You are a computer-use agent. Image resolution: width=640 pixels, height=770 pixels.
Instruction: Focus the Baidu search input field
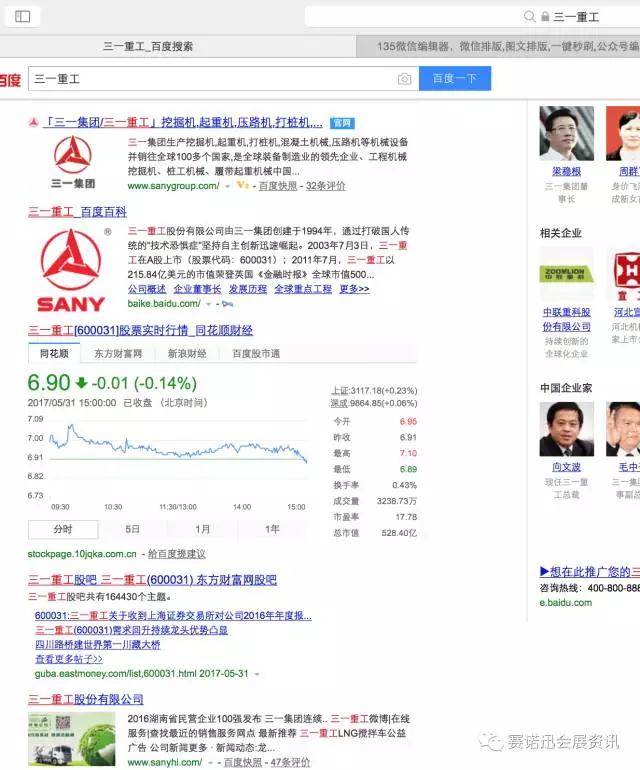pos(223,79)
